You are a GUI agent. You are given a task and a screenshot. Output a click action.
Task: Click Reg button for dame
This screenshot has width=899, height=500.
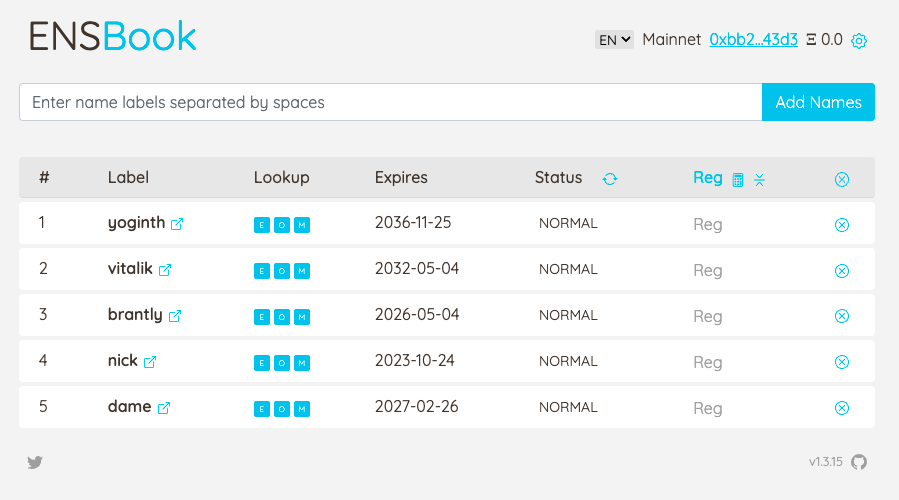click(708, 408)
